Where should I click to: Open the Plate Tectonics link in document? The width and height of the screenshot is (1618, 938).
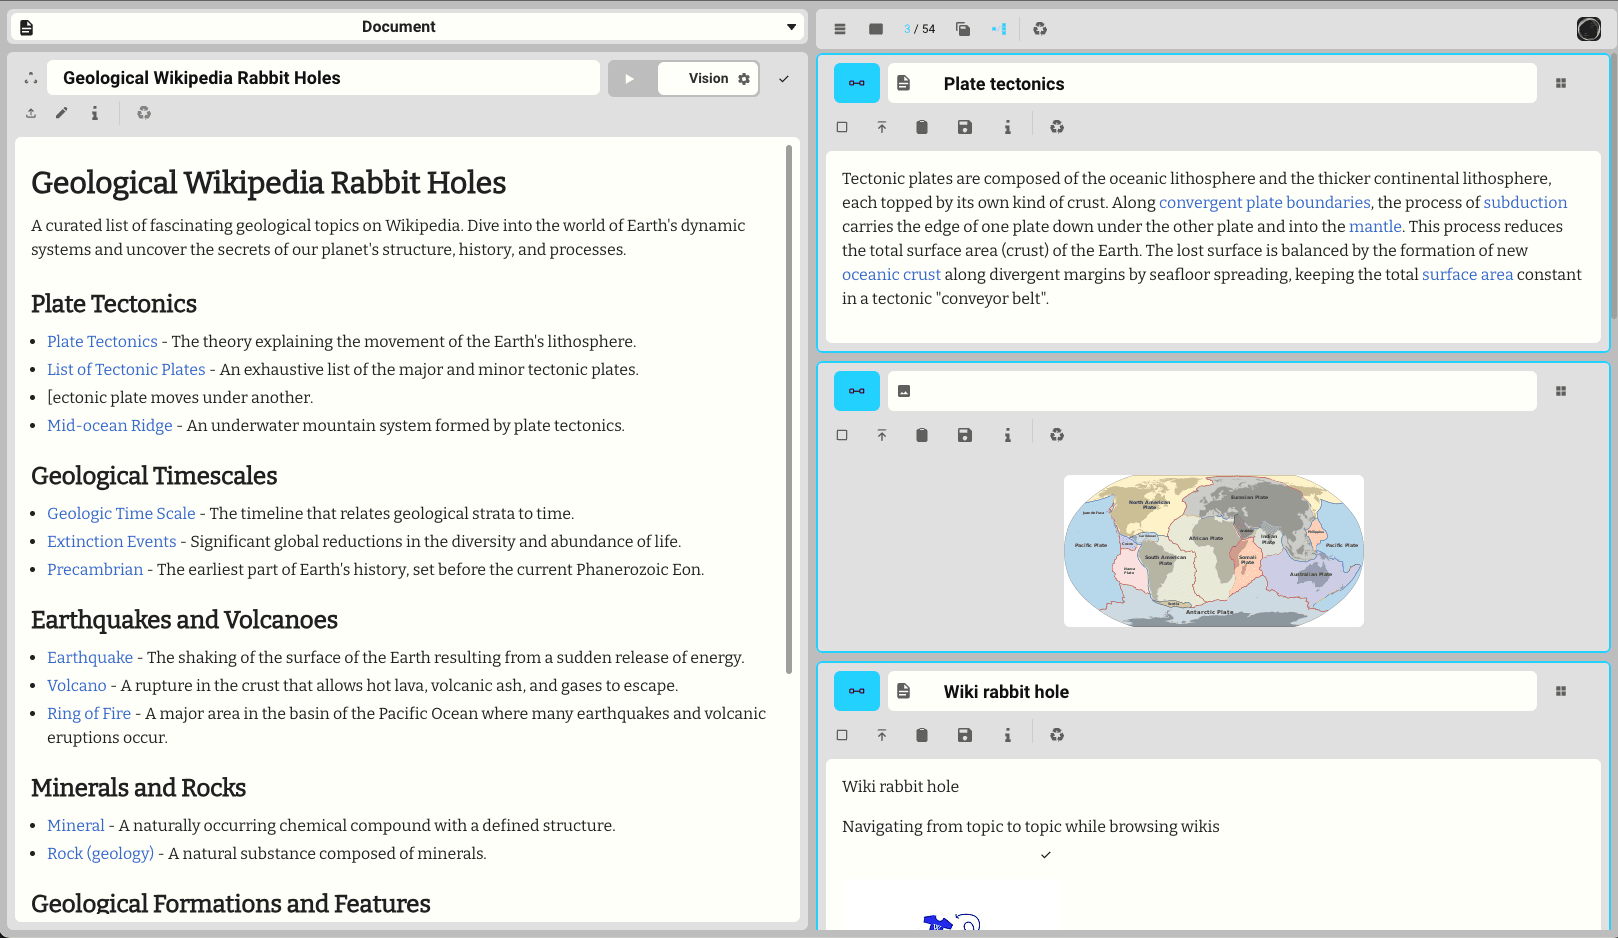pyautogui.click(x=102, y=342)
